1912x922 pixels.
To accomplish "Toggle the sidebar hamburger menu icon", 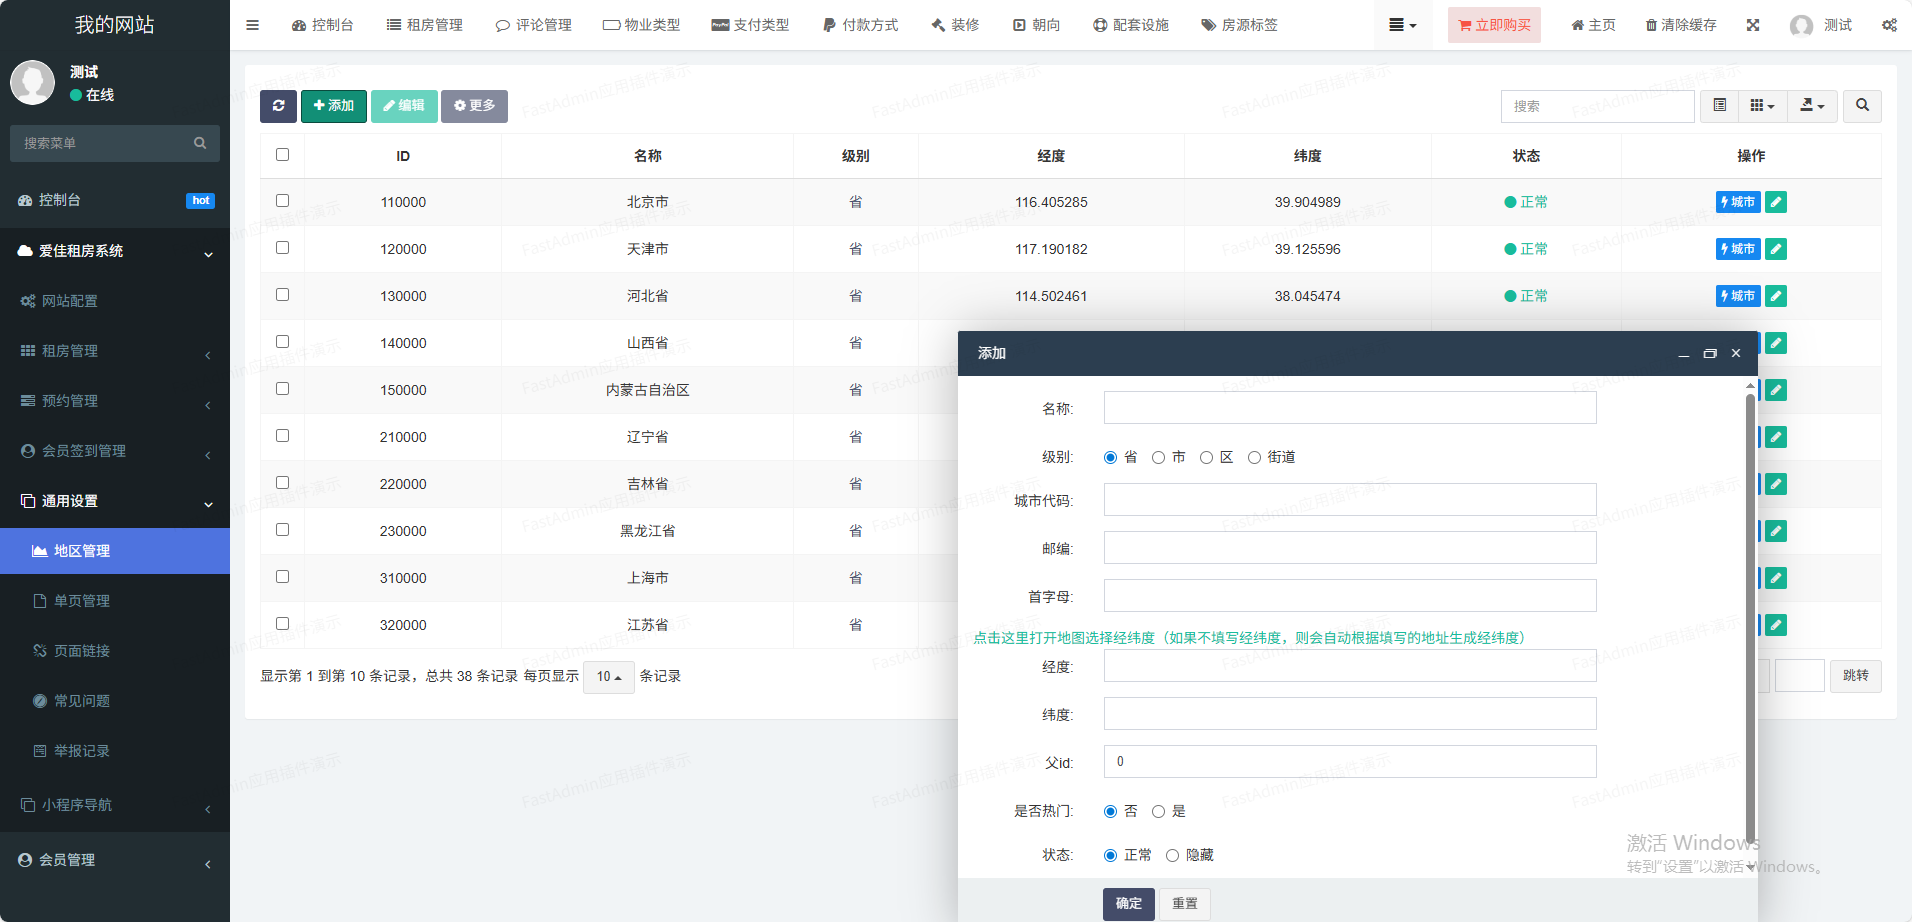I will tap(252, 25).
